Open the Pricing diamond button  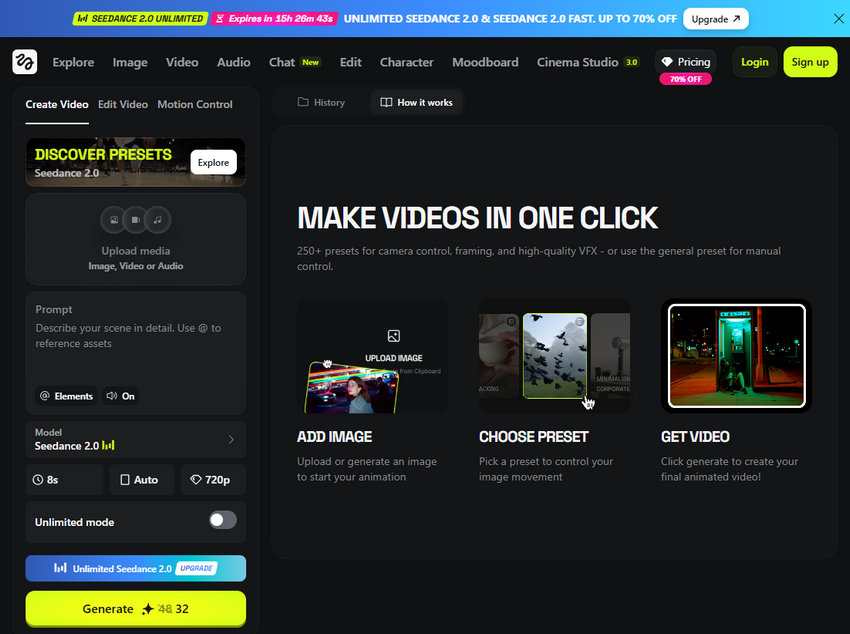pyautogui.click(x=686, y=62)
